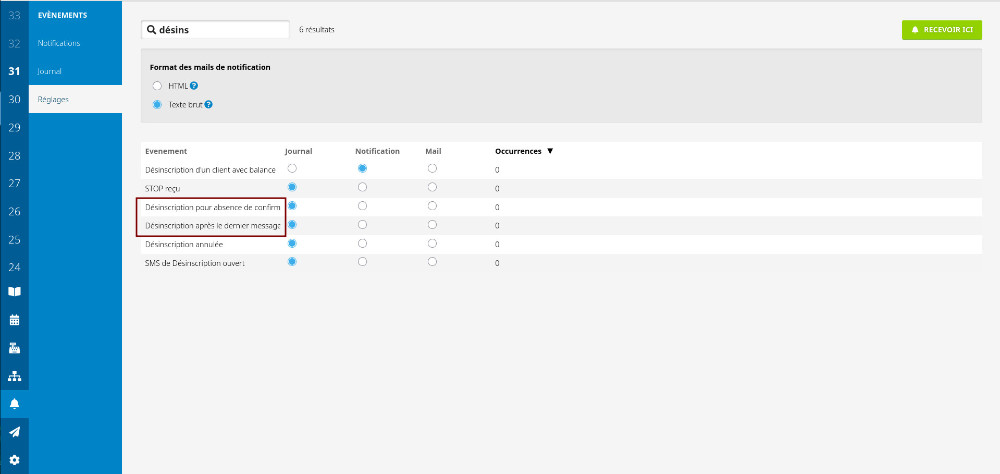Image resolution: width=1000 pixels, height=474 pixels.
Task: Enable Mail for Désinscription d'un client avec balance
Action: click(432, 168)
